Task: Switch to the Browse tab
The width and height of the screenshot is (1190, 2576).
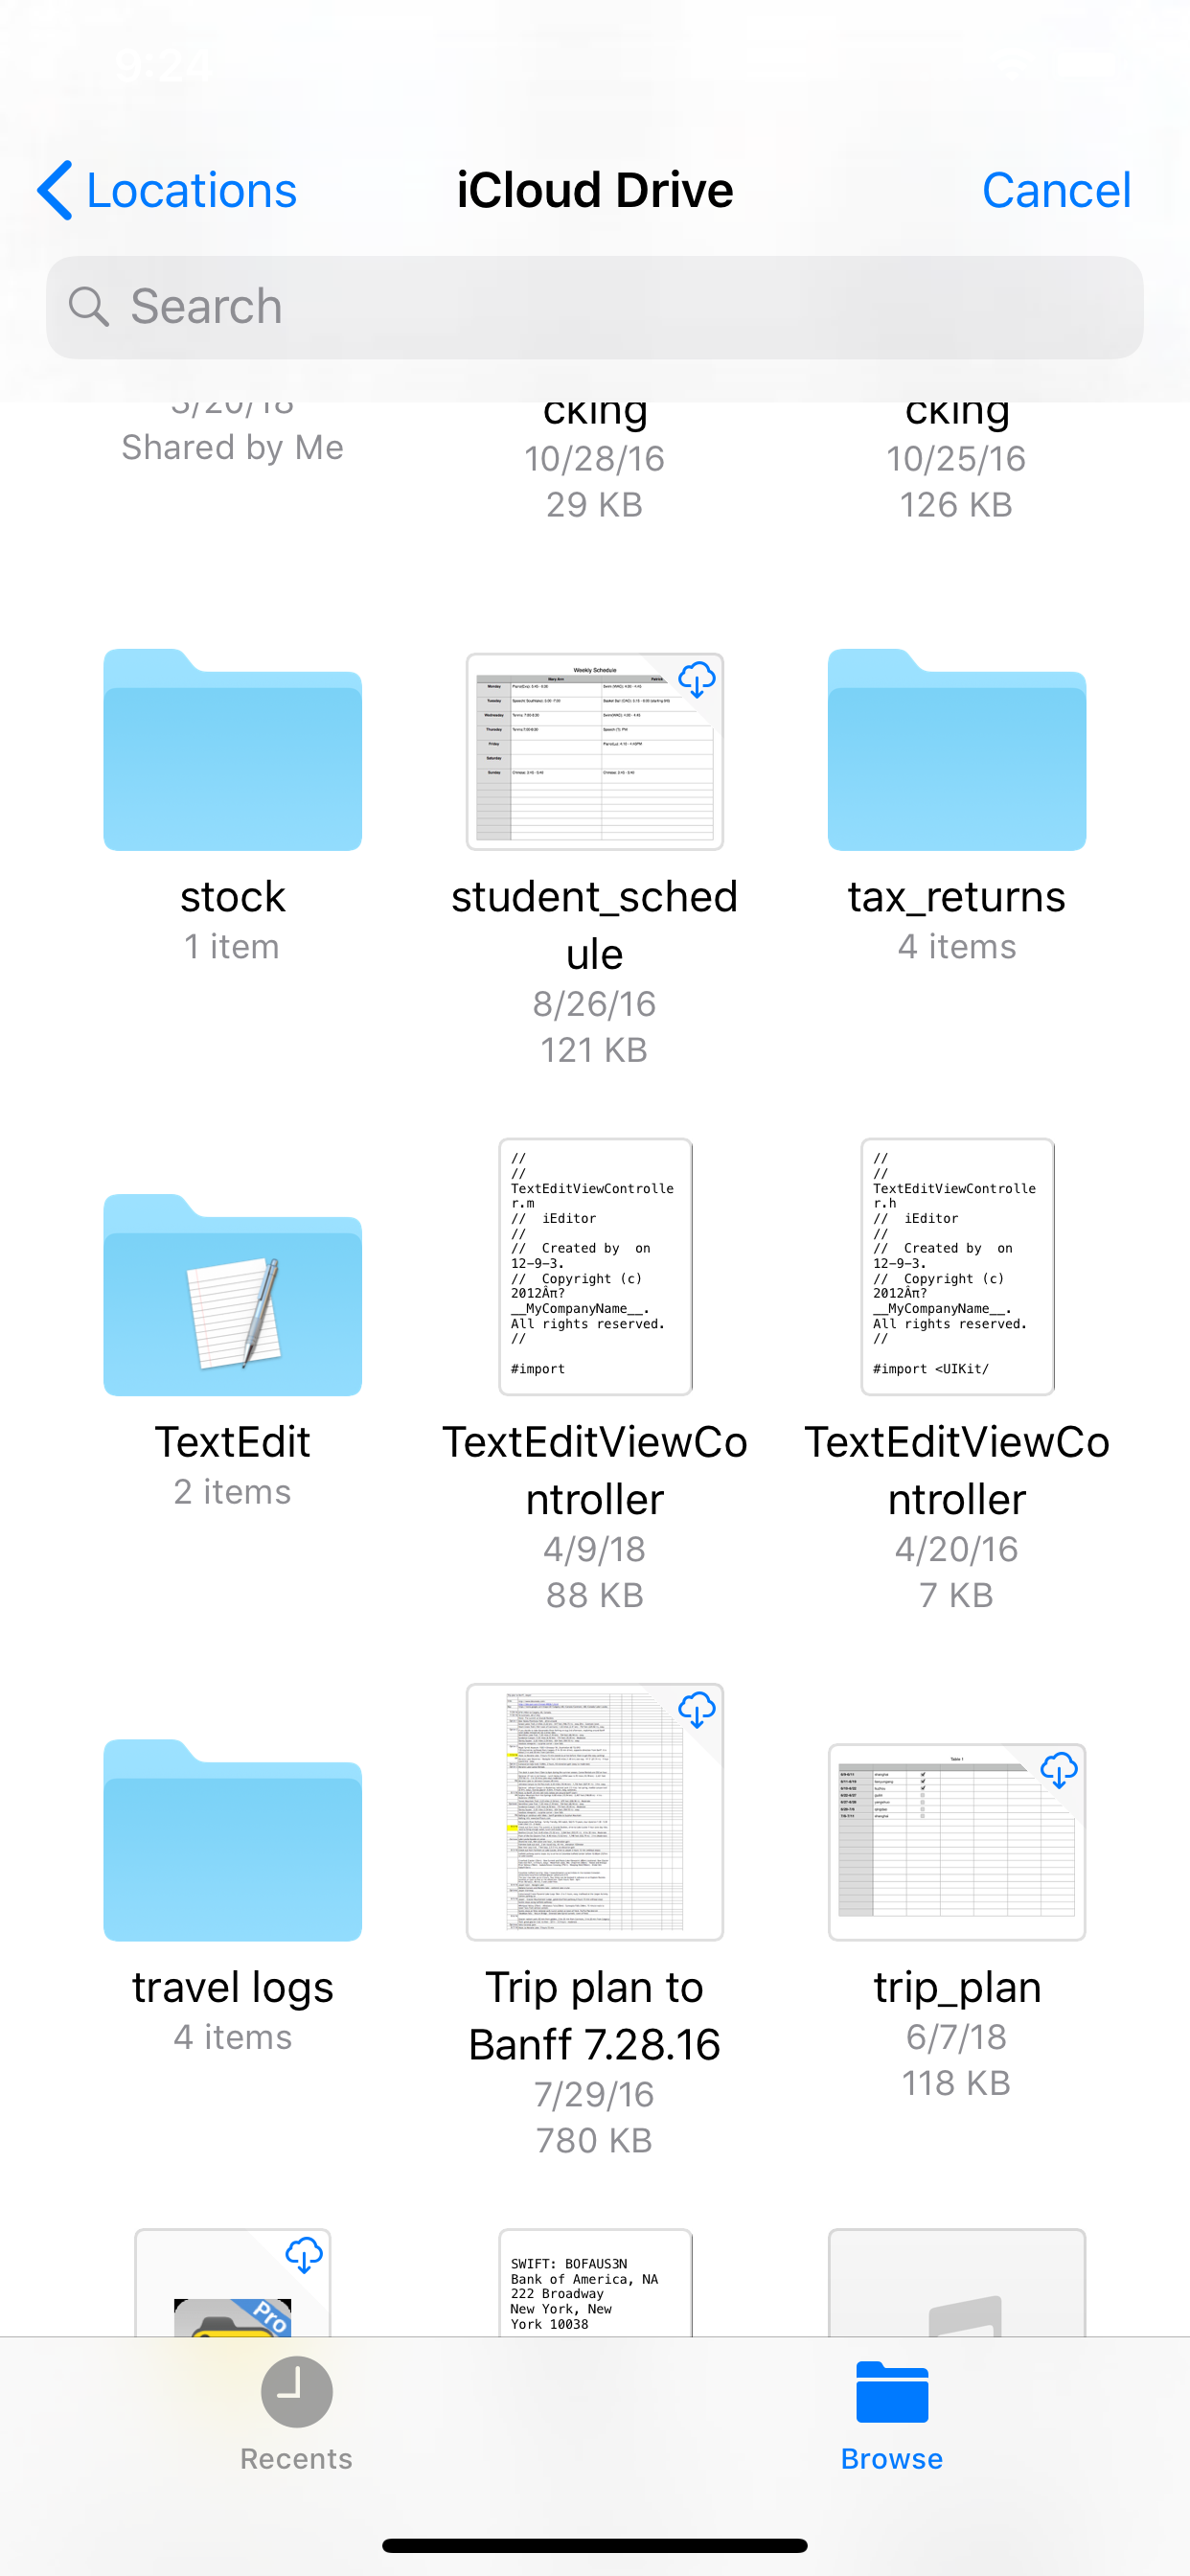Action: 892,2414
